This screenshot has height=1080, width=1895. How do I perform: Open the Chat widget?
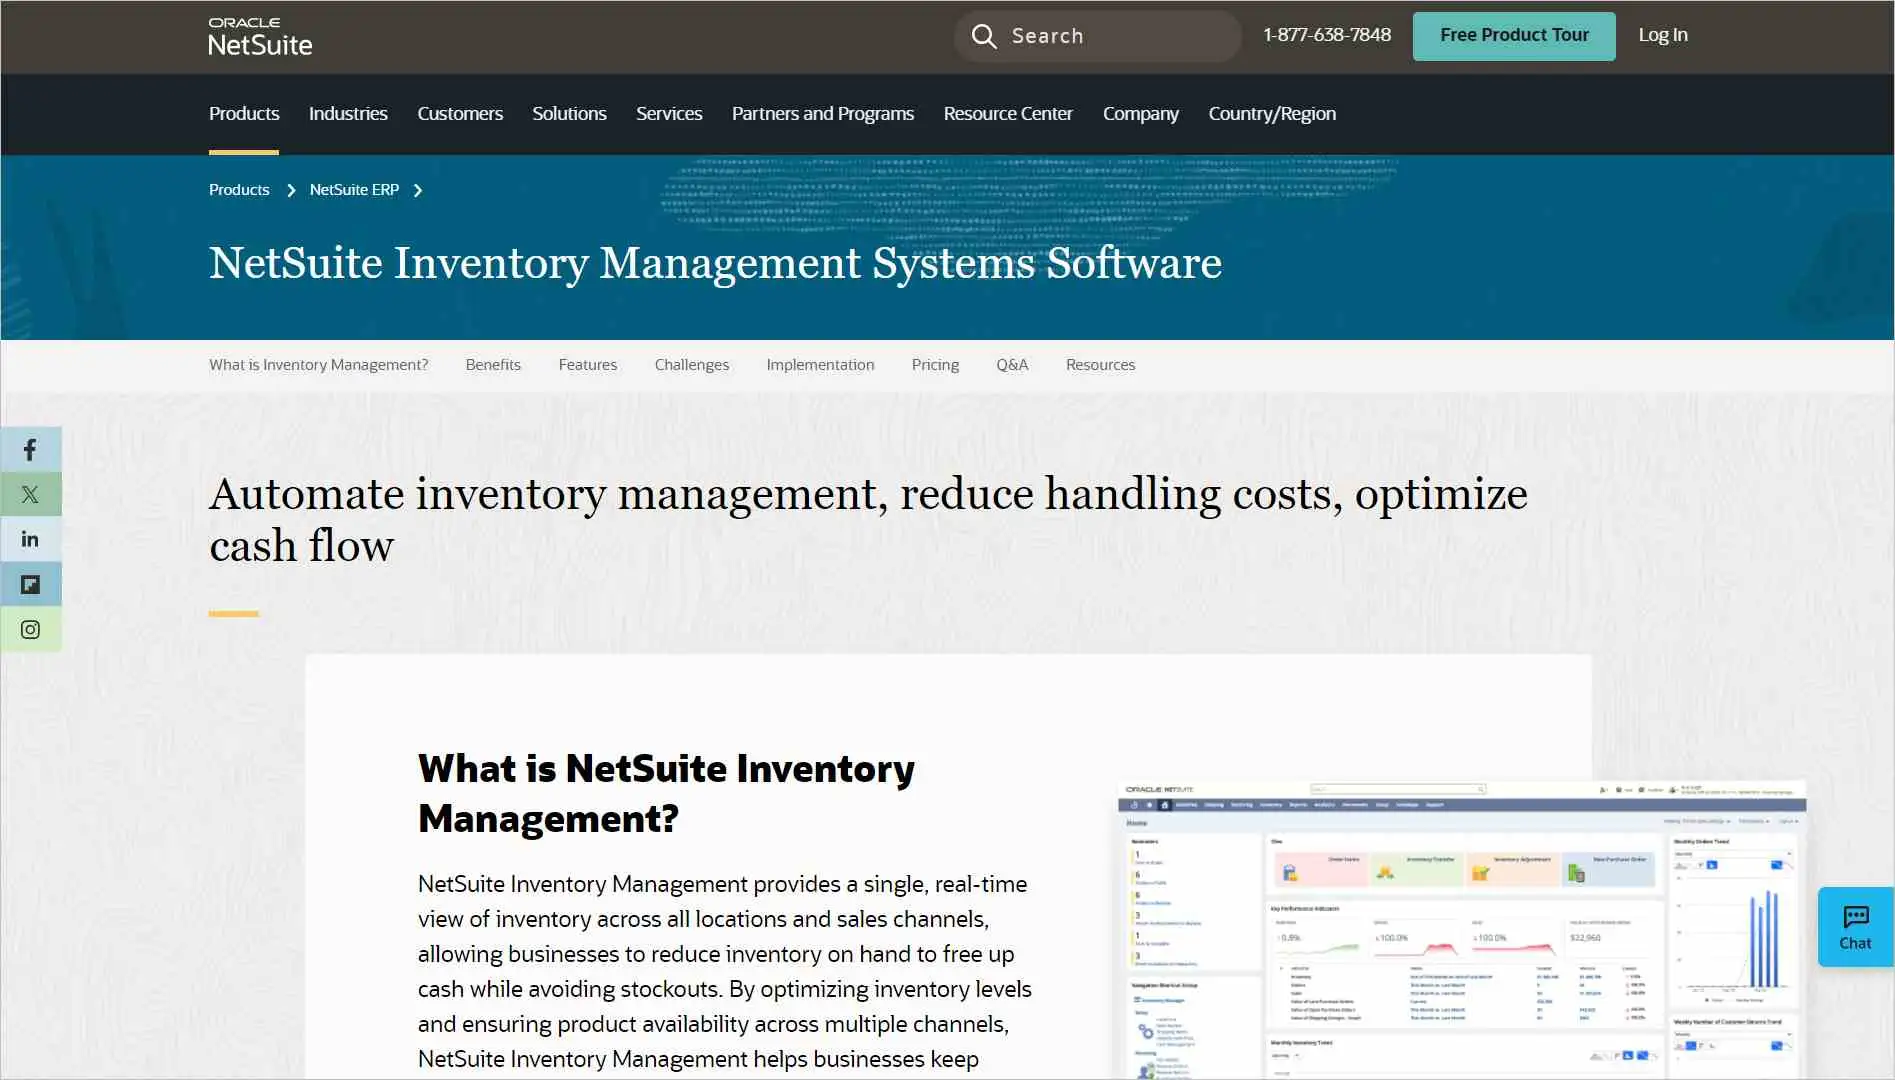[x=1854, y=926]
